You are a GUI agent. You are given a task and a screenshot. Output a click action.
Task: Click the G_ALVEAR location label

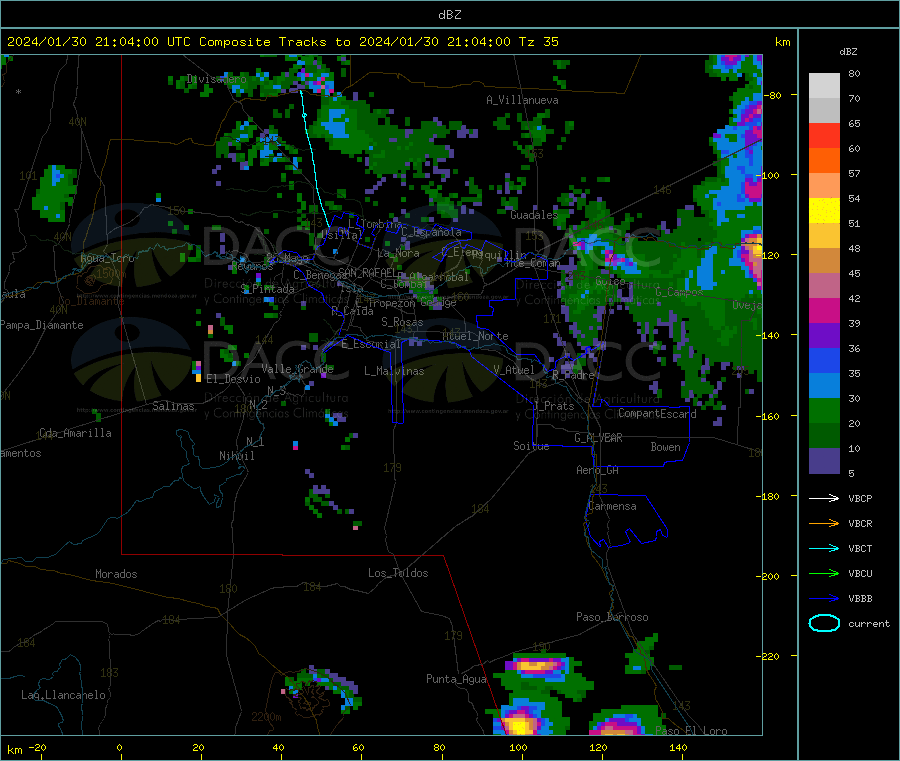click(598, 438)
